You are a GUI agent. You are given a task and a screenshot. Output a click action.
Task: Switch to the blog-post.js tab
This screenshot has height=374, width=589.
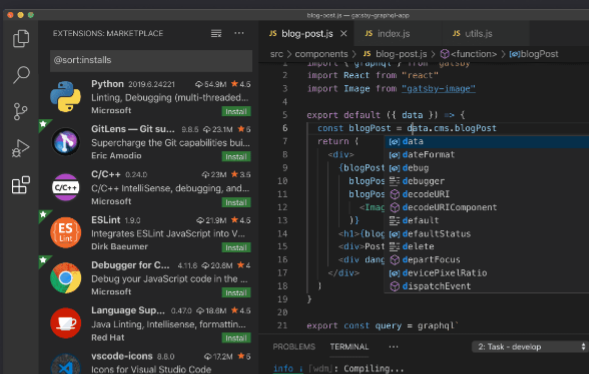tap(307, 34)
